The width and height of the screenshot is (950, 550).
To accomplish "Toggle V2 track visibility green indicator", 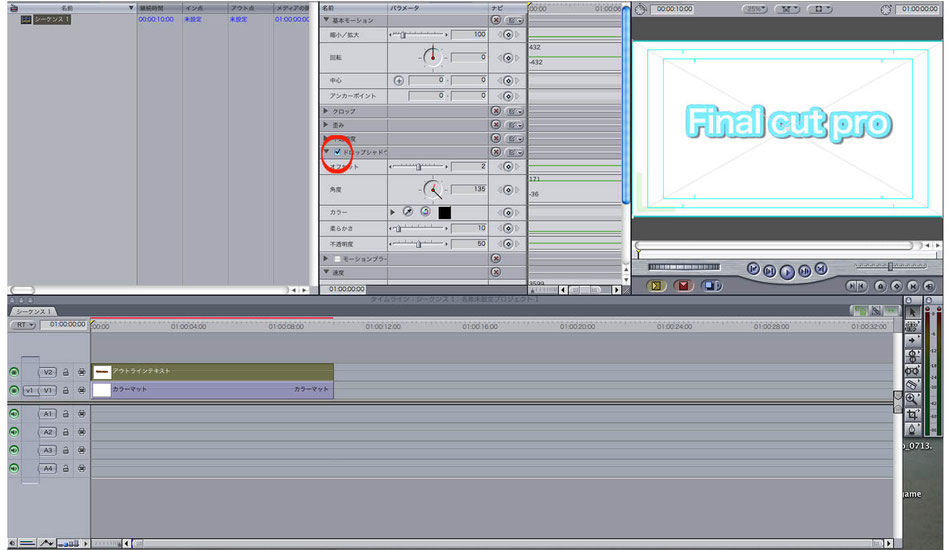I will pyautogui.click(x=14, y=372).
